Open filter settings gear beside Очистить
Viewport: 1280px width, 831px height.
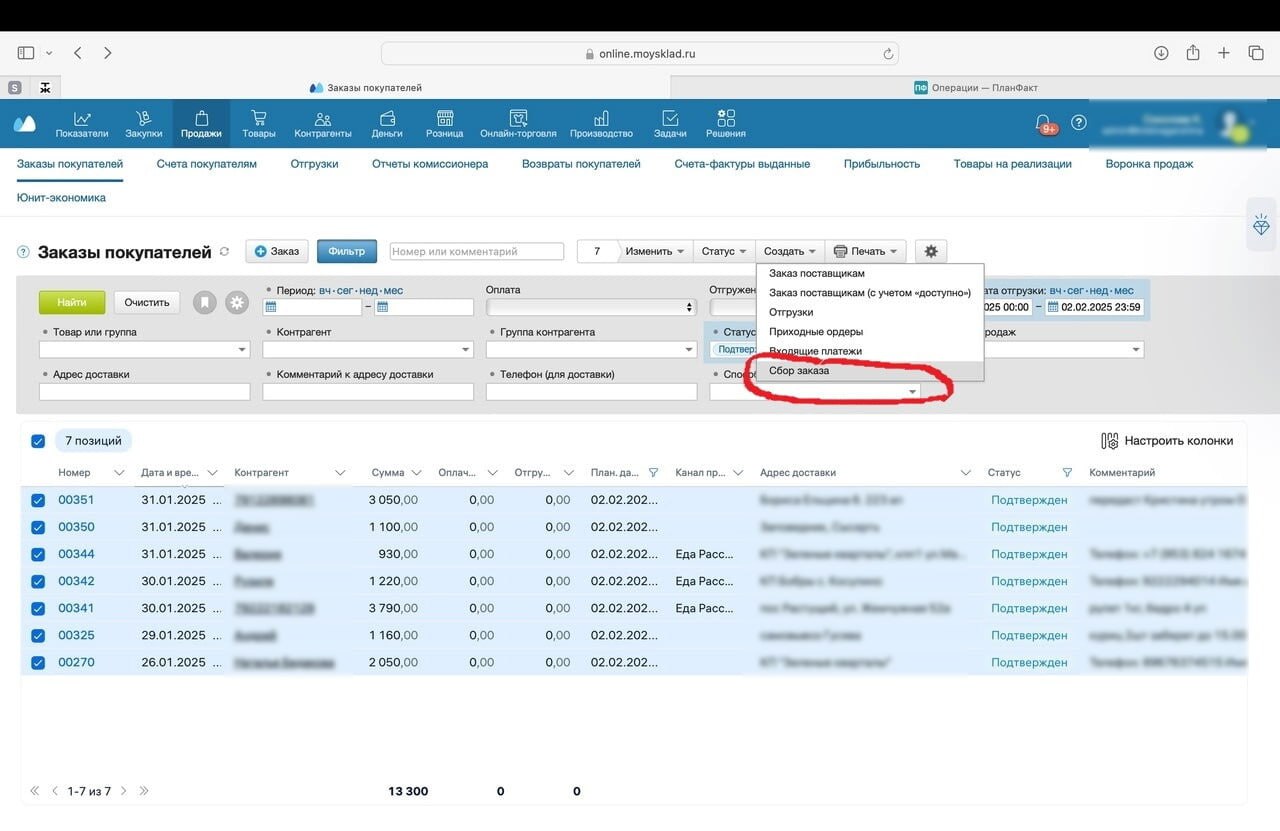(237, 302)
